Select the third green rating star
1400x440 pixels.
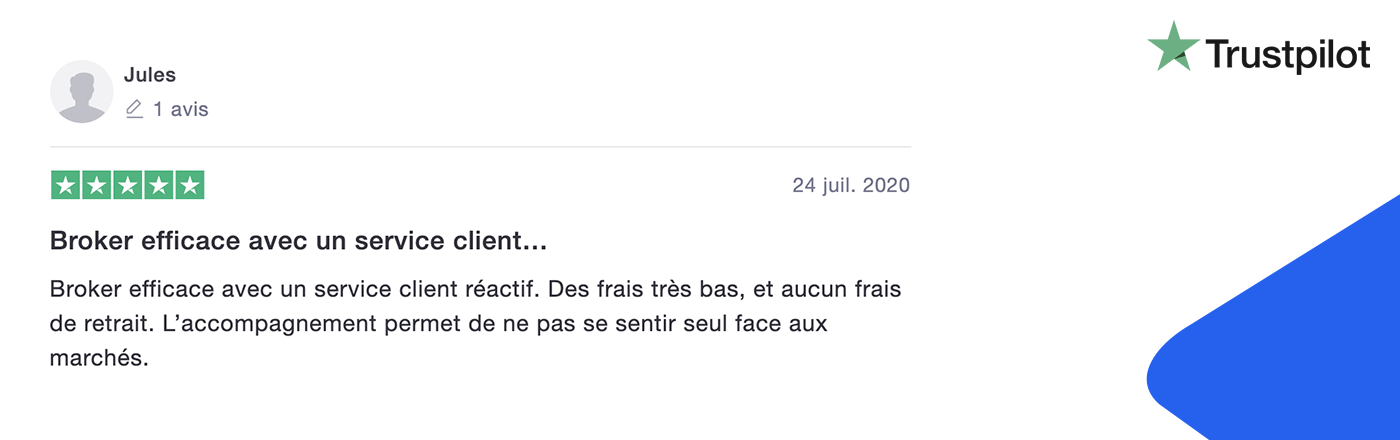click(x=127, y=185)
